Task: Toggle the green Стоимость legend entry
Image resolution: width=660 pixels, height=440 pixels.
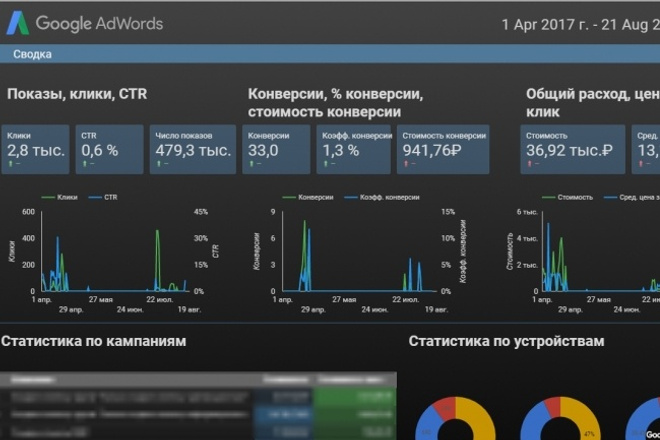Action: point(567,197)
